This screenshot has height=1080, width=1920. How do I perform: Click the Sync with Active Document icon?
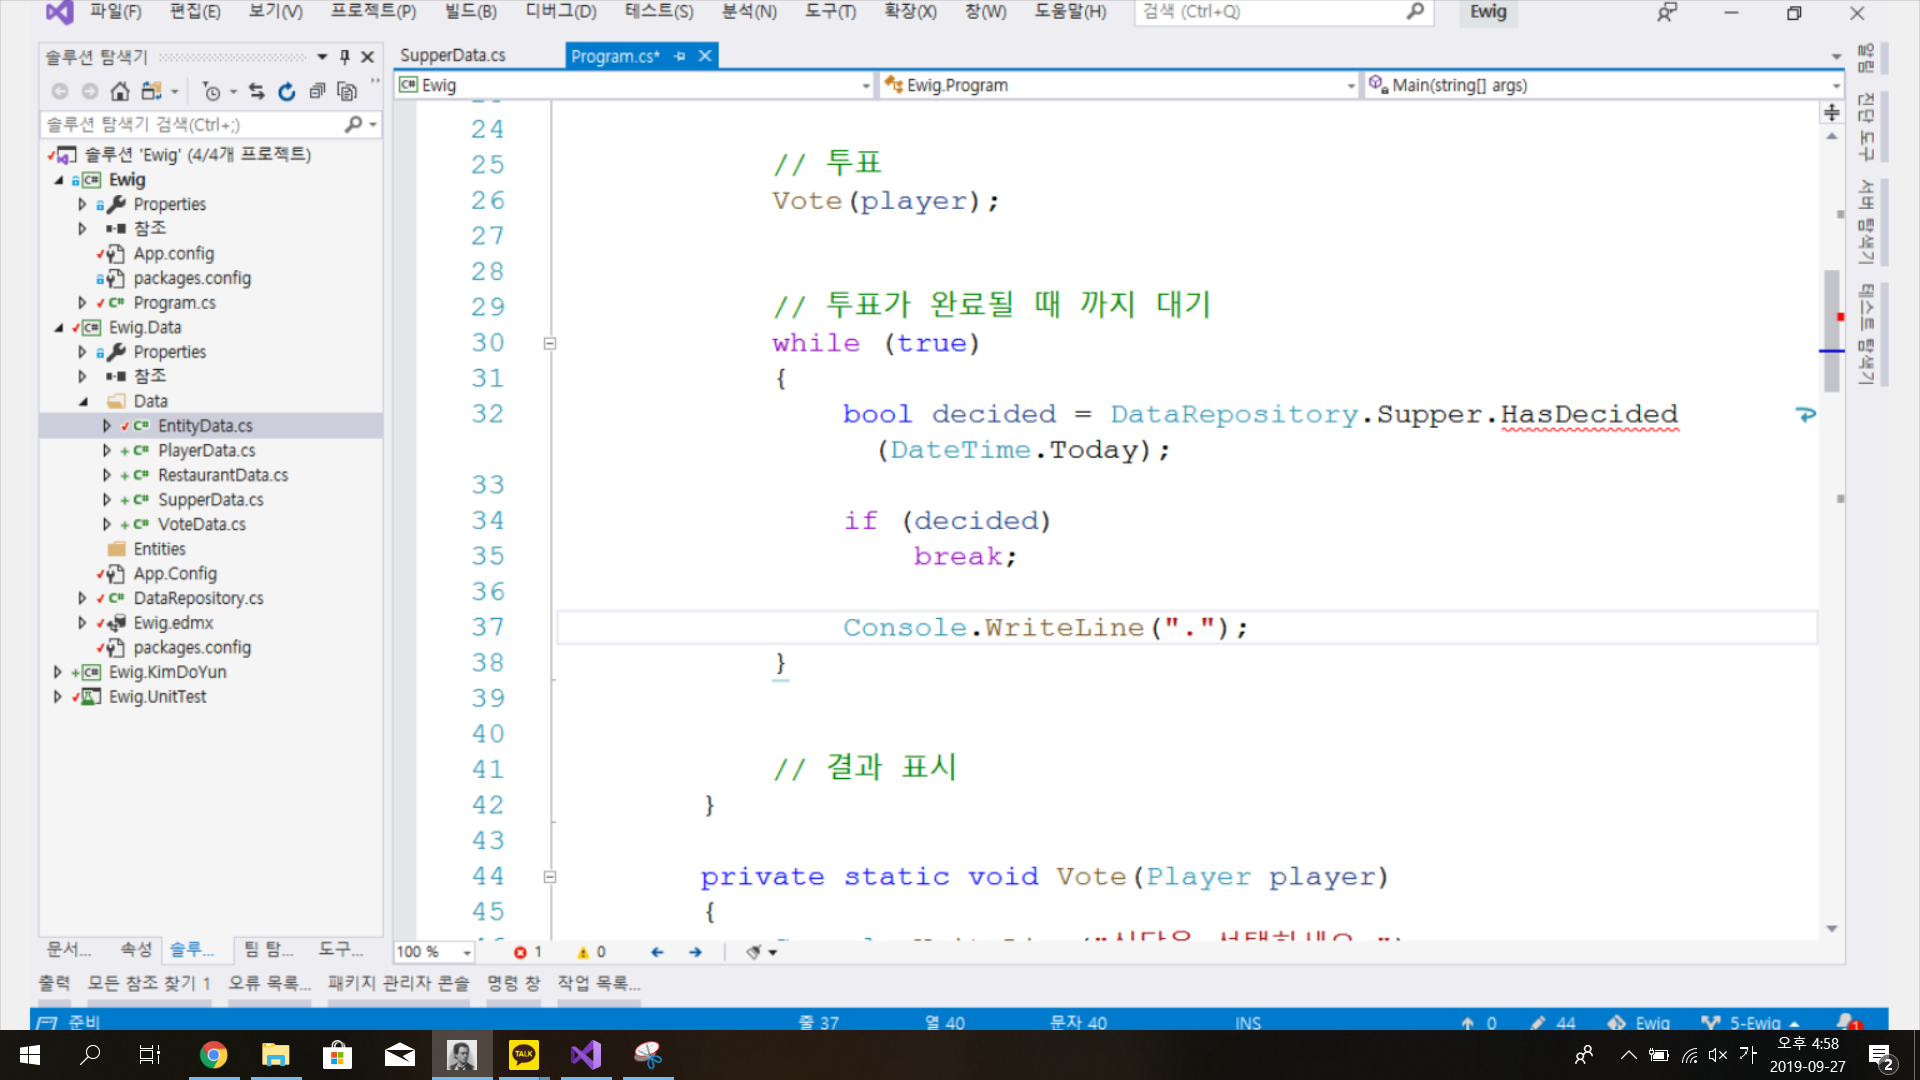(257, 92)
